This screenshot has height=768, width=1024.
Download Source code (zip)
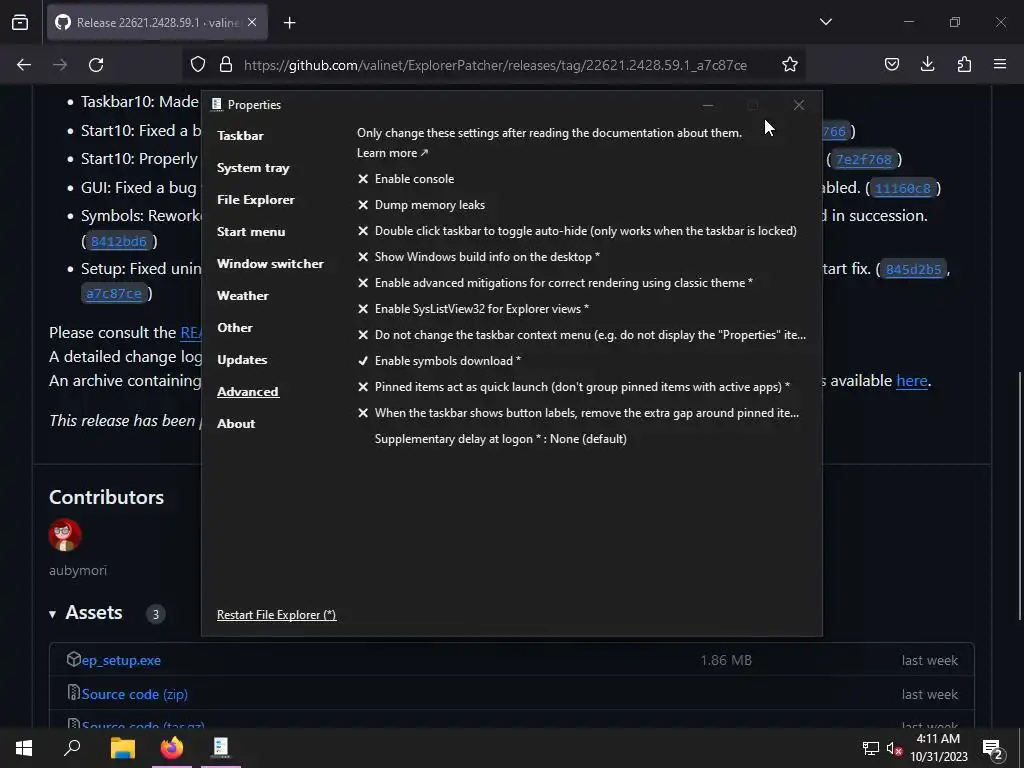tap(134, 694)
